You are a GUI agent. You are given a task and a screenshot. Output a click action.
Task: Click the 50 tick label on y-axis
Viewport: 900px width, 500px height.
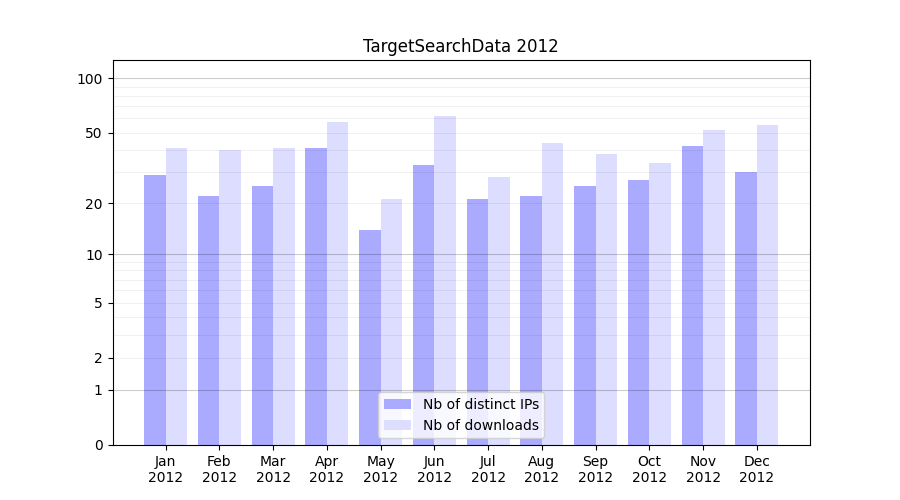coord(93,133)
